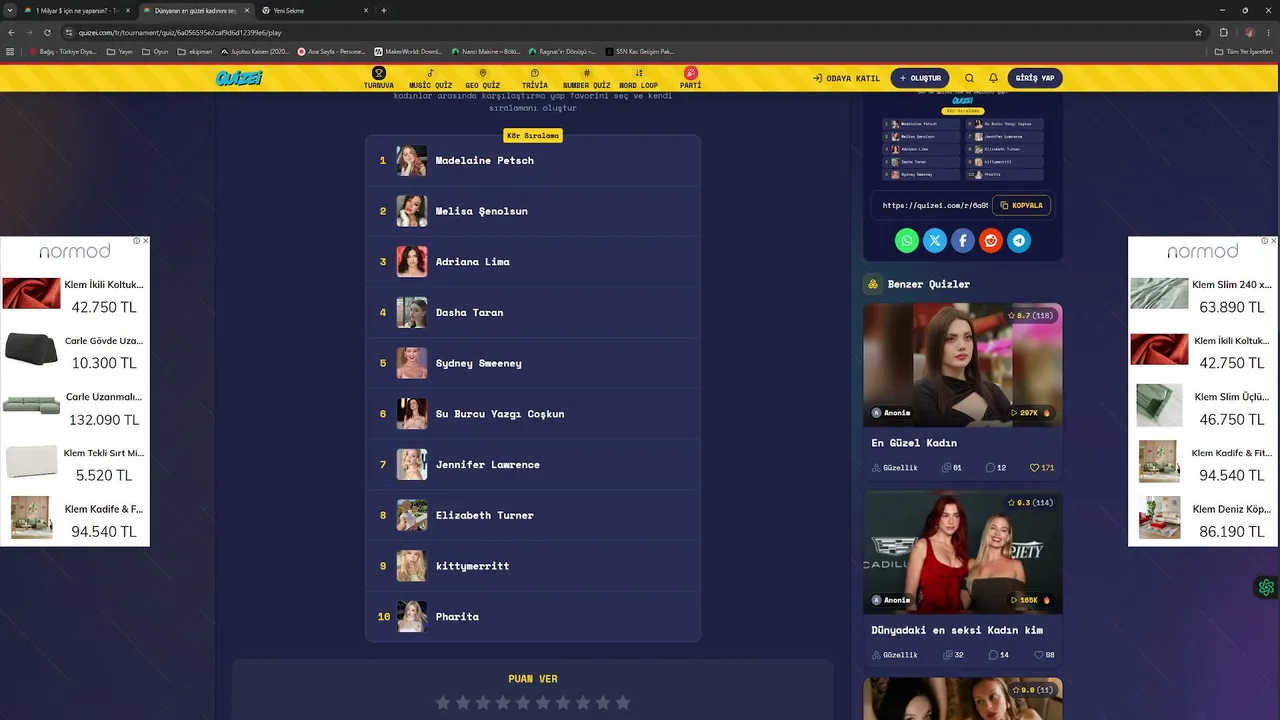Select 'Dasha Taran' name in the ranking

coord(469,313)
